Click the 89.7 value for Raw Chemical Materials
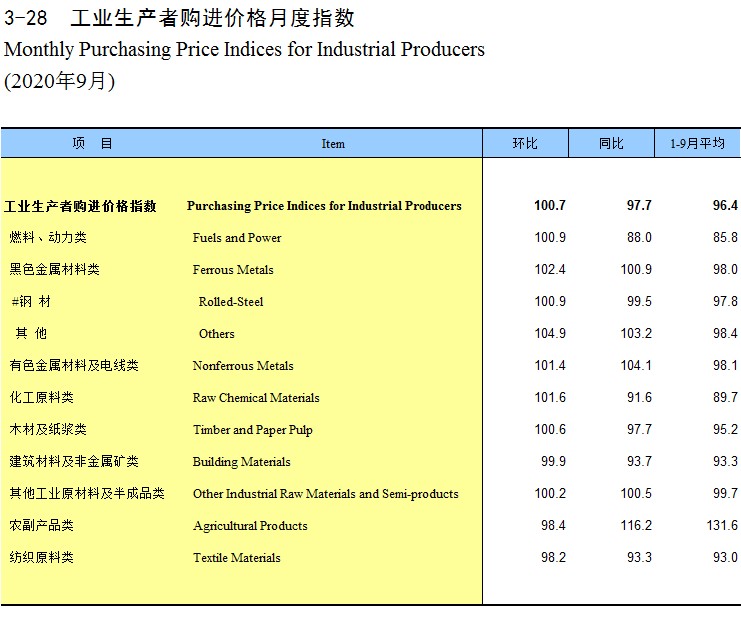741x638 pixels. click(x=725, y=397)
